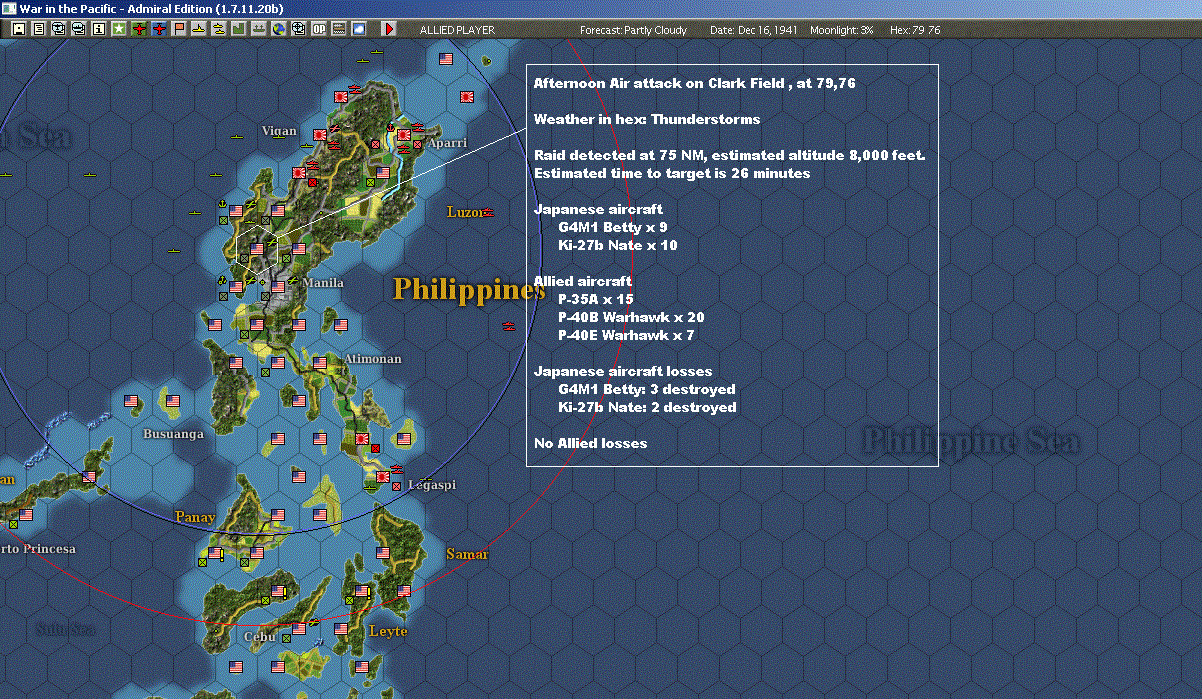Viewport: 1202px width, 699px height.
Task: Click the green anchor icon on Luzon west coast
Action: coord(222,204)
